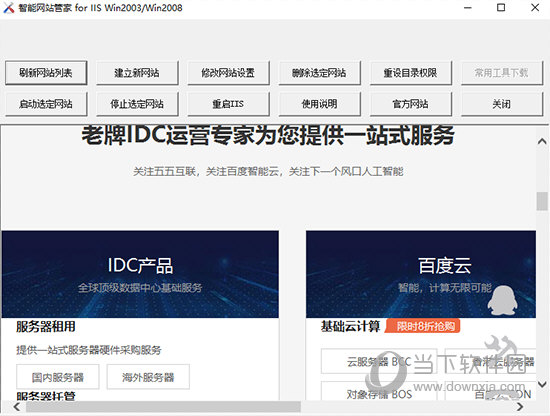Open 使用说明 instructions
Screen dimensions: 550x416
click(x=320, y=104)
